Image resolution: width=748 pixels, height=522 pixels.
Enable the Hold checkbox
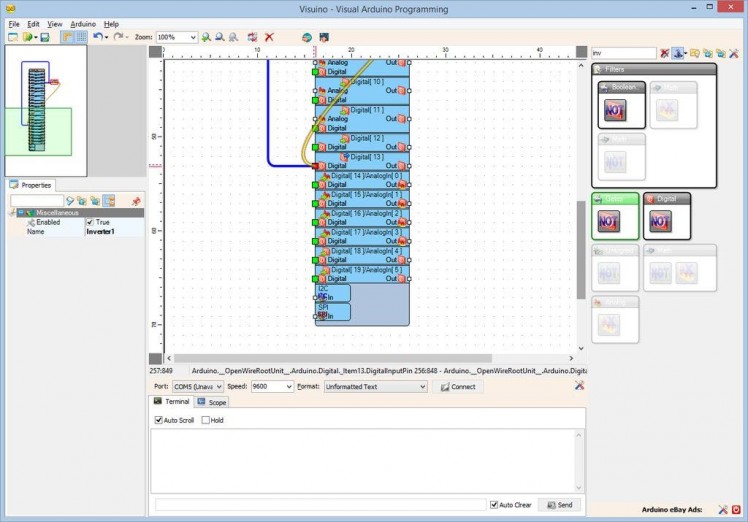tap(206, 420)
